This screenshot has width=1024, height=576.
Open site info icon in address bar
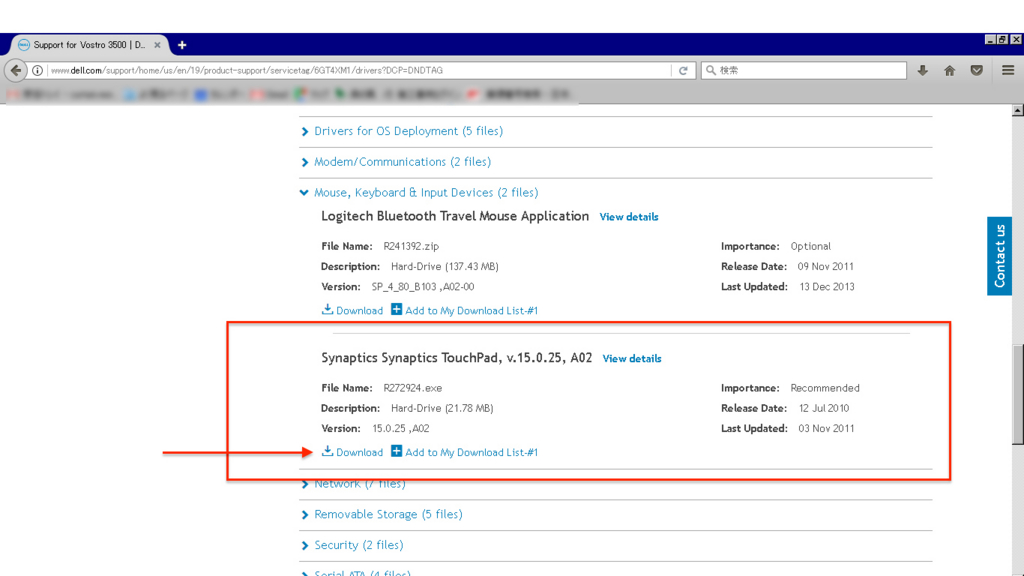pyautogui.click(x=38, y=71)
